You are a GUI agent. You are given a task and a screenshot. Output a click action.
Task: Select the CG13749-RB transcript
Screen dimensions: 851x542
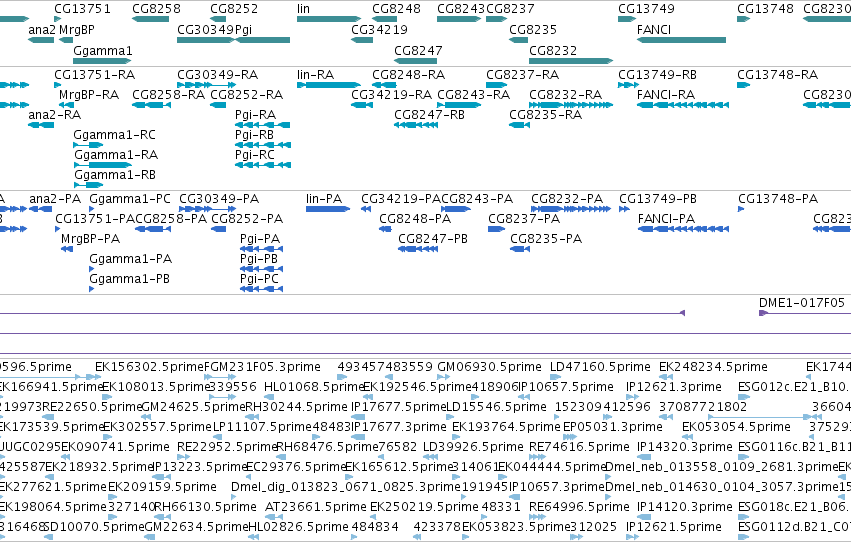coord(628,85)
